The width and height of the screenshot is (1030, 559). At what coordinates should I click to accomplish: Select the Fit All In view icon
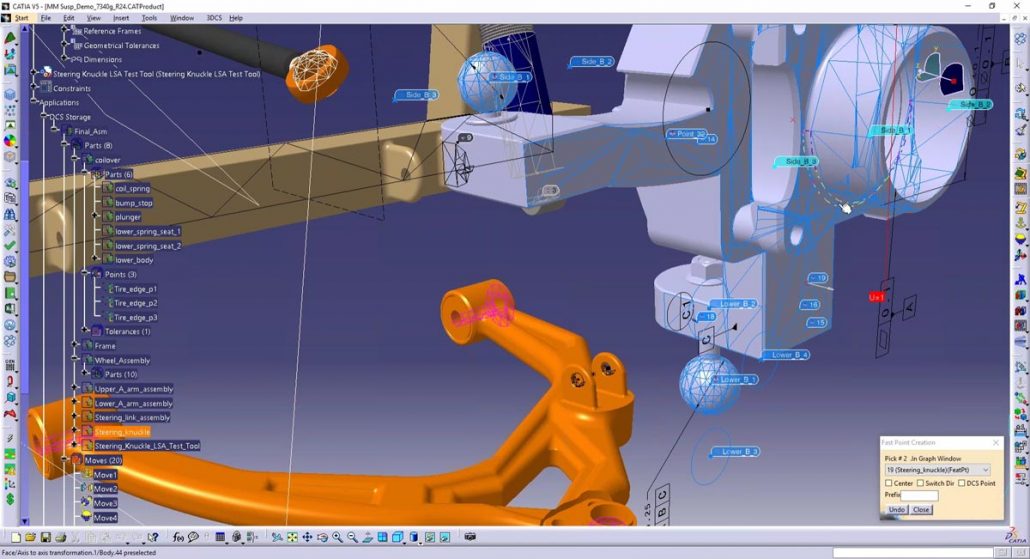click(292, 538)
